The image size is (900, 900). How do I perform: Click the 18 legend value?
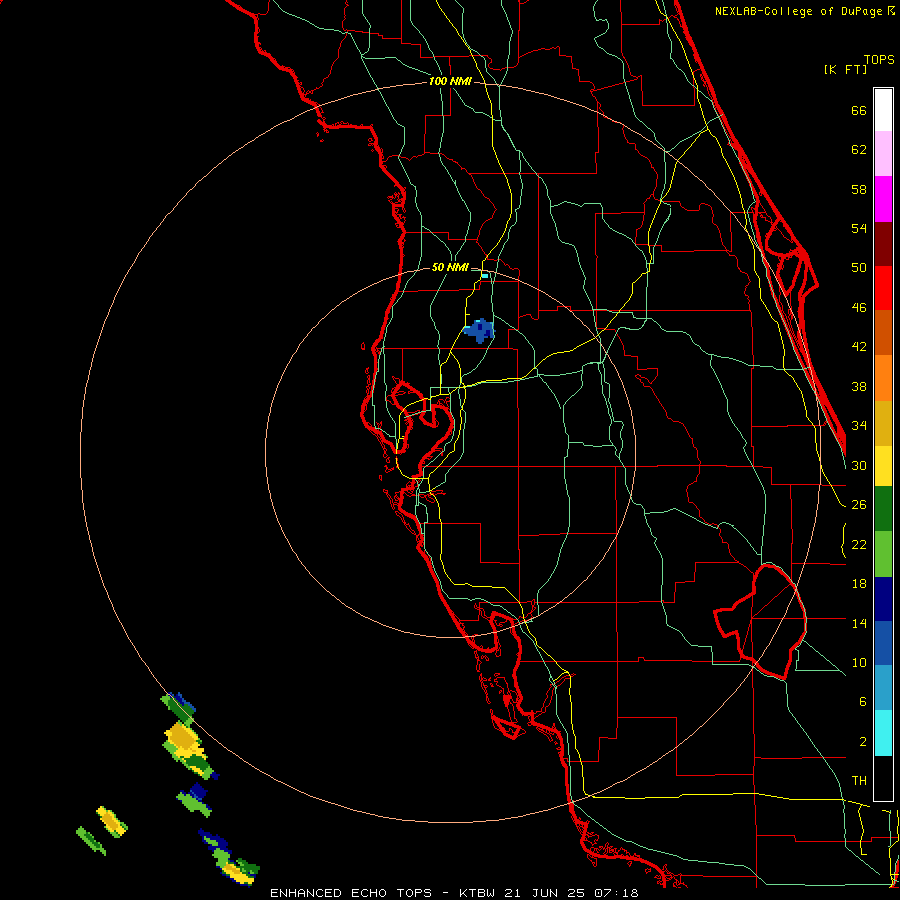pyautogui.click(x=859, y=584)
